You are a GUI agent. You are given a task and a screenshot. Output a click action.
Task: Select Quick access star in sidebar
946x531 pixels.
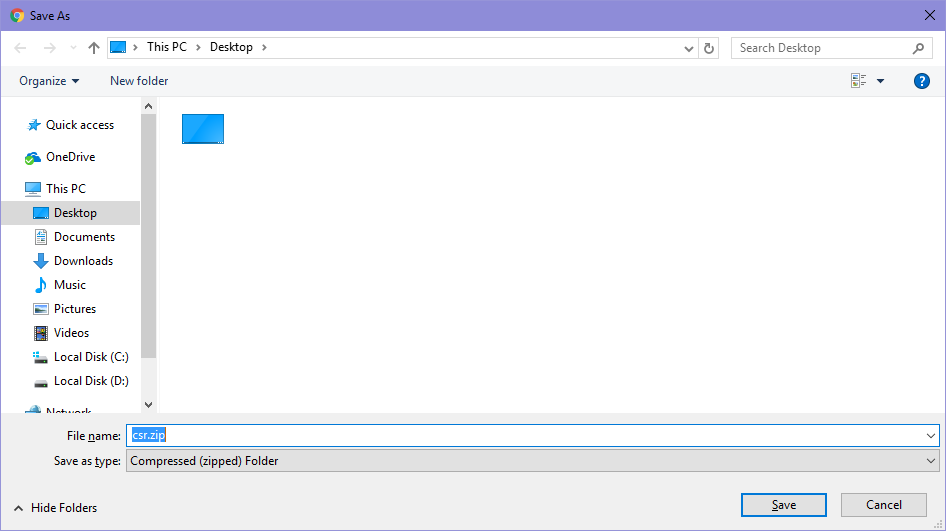(x=34, y=125)
